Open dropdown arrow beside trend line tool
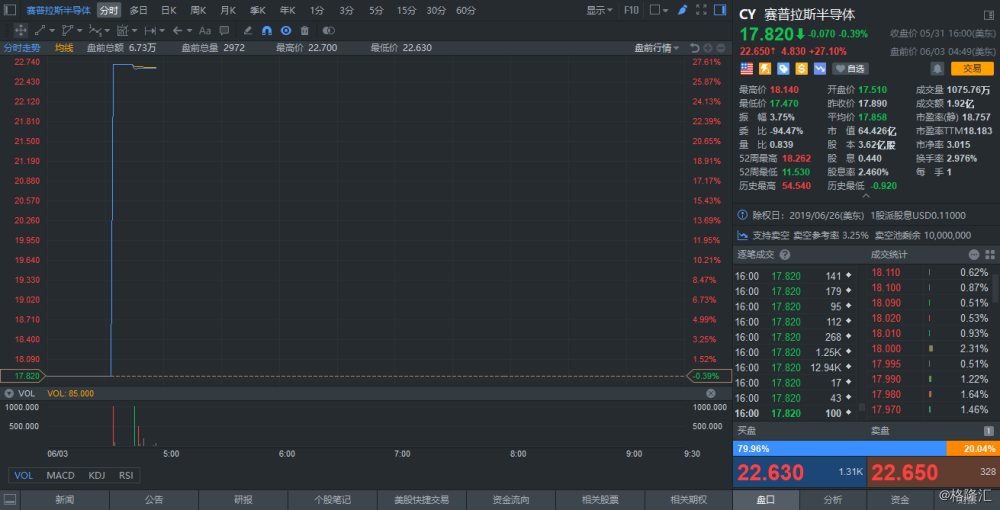This screenshot has width=1000, height=510. pos(52,30)
